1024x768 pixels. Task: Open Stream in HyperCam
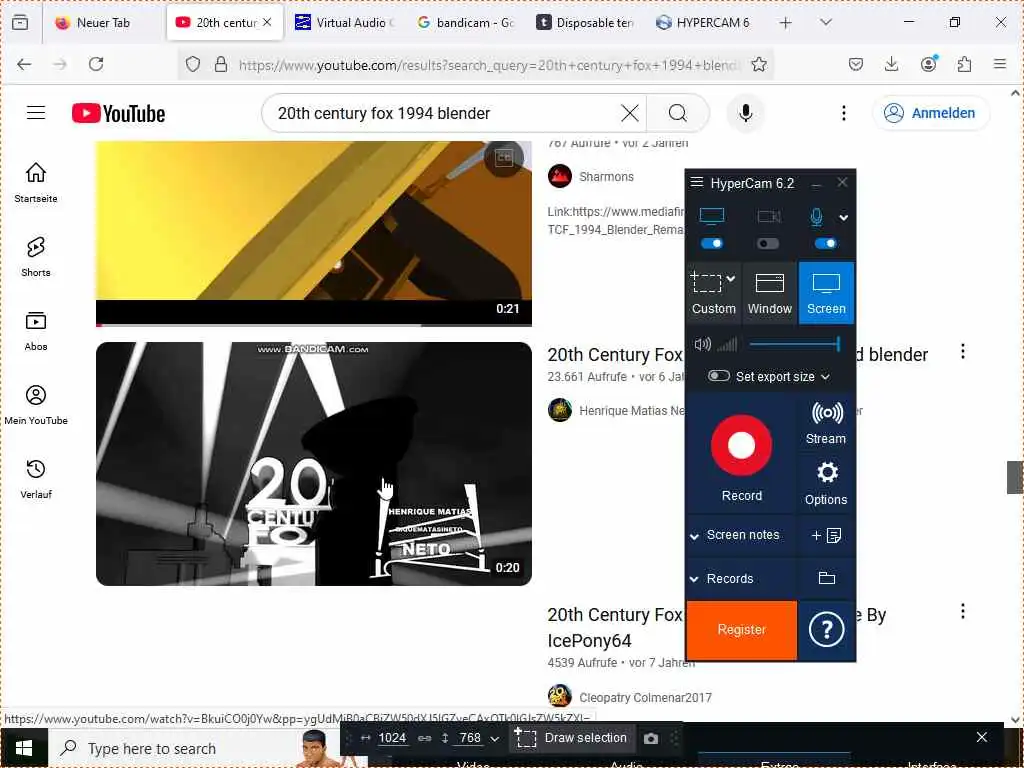pyautogui.click(x=825, y=423)
